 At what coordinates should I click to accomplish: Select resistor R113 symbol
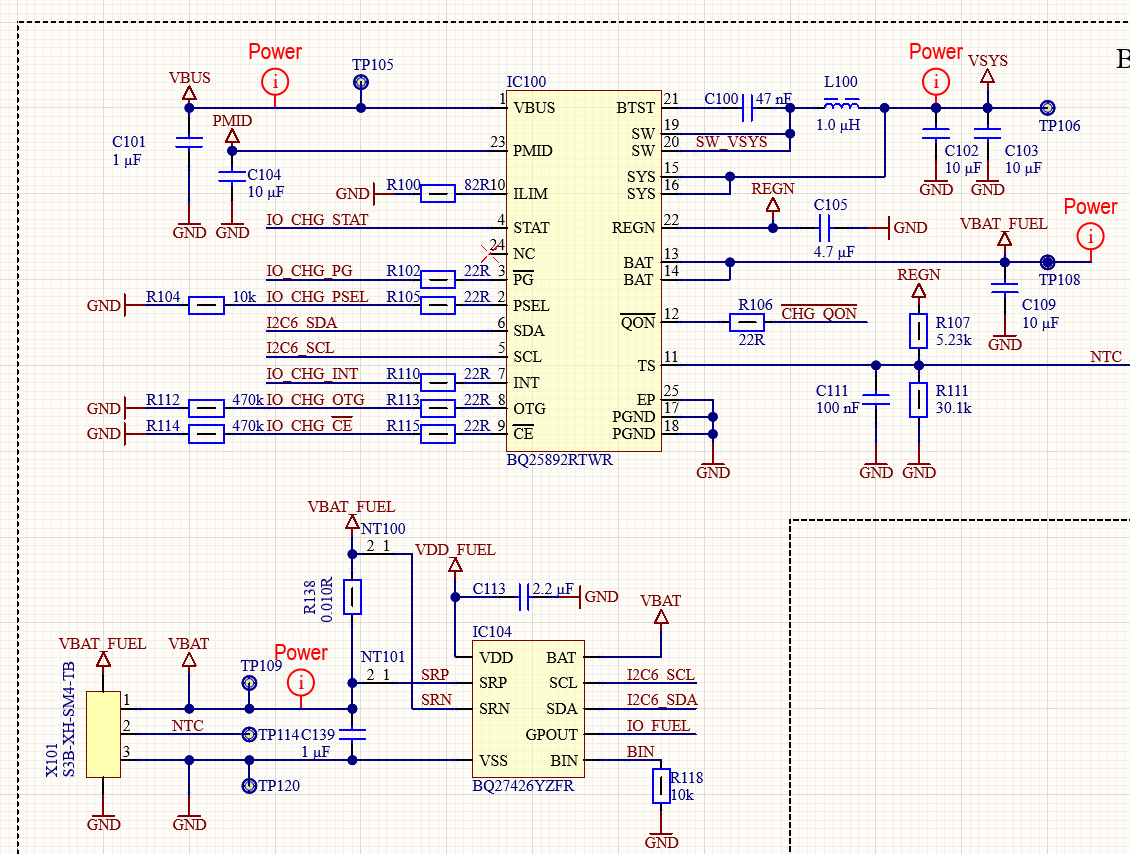438,409
